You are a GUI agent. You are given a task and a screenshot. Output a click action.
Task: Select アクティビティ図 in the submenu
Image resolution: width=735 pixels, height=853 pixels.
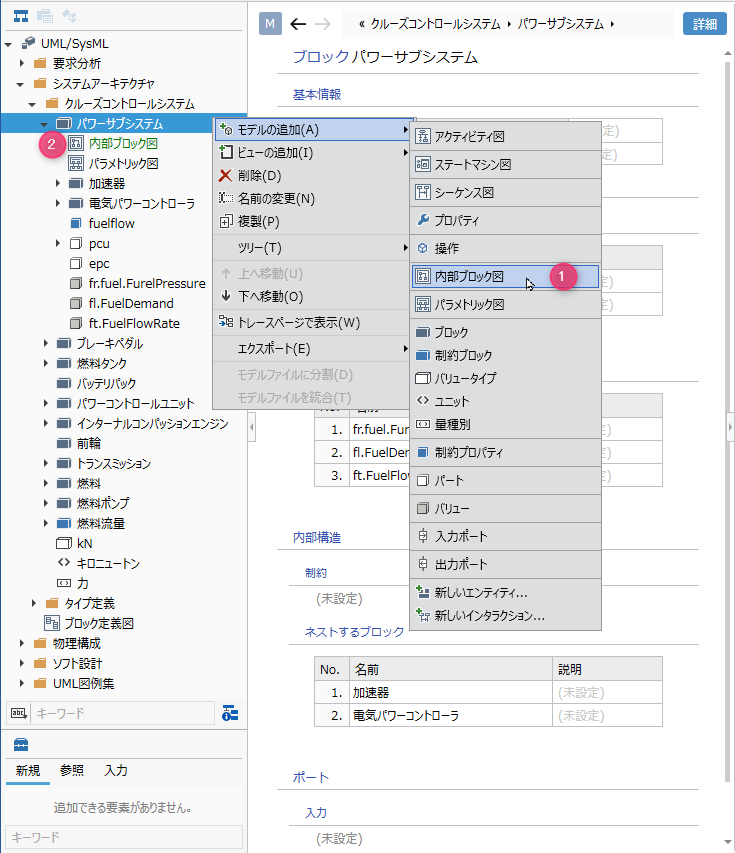[505, 137]
